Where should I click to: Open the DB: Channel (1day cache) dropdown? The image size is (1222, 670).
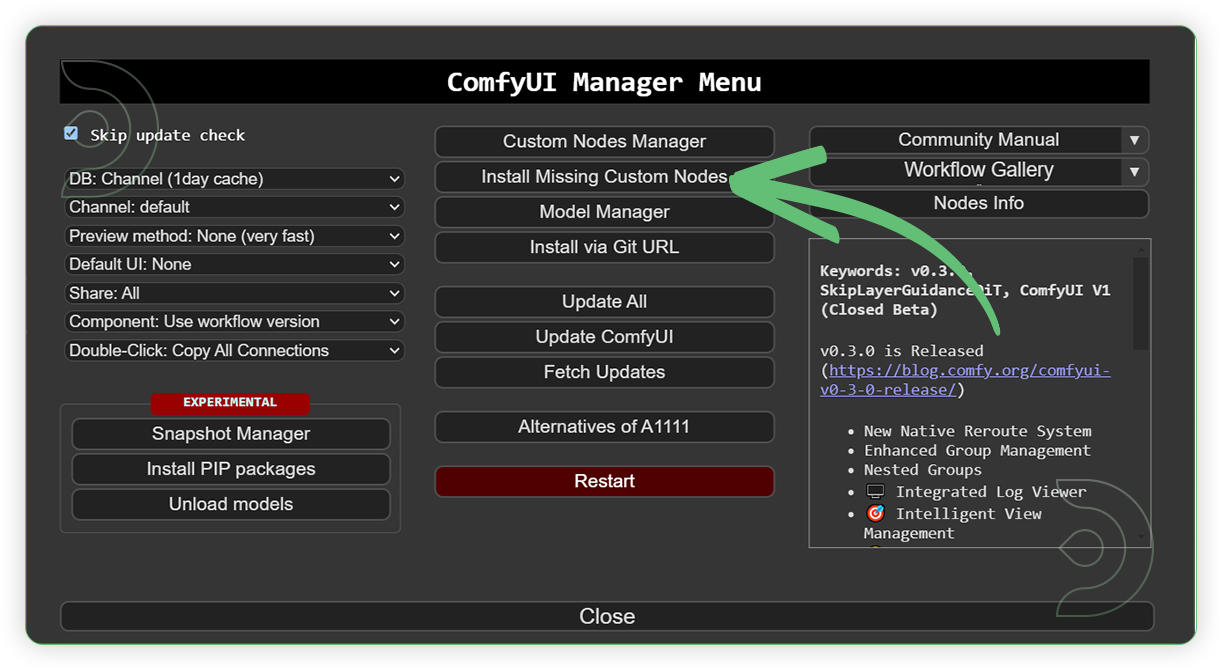(234, 178)
